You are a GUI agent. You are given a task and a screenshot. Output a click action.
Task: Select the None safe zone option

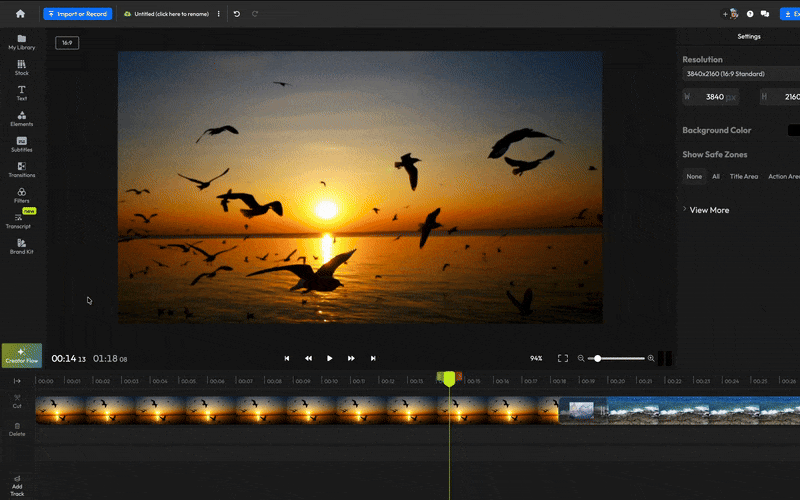694,176
